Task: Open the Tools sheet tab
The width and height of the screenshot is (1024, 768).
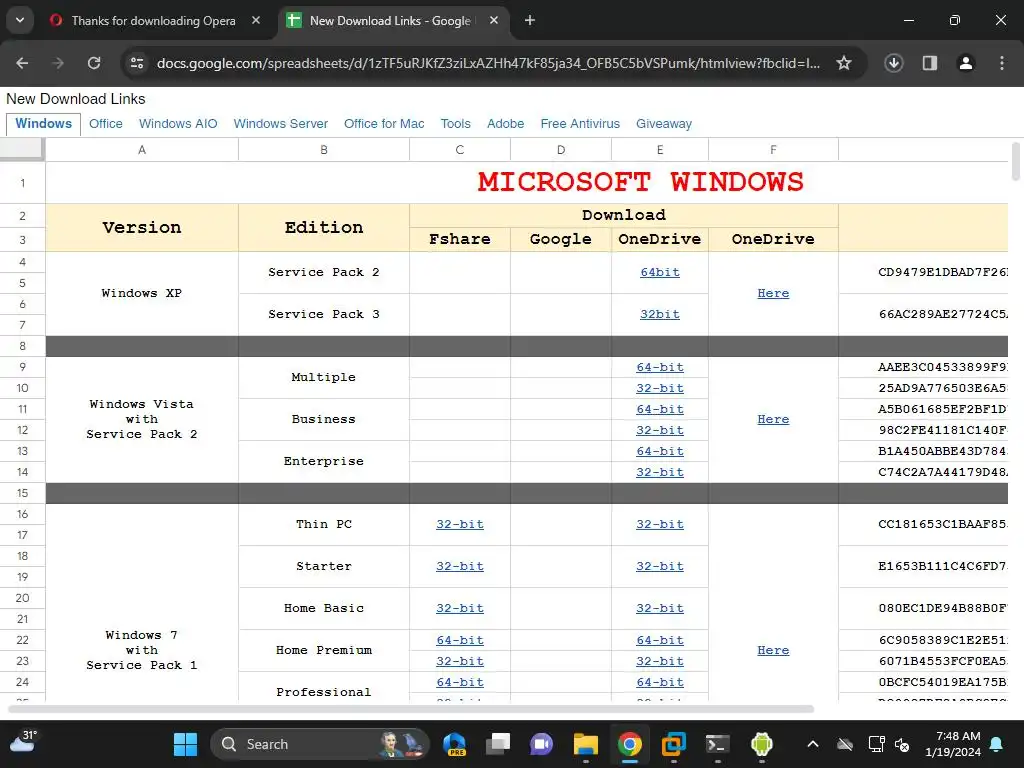Action: coord(455,123)
